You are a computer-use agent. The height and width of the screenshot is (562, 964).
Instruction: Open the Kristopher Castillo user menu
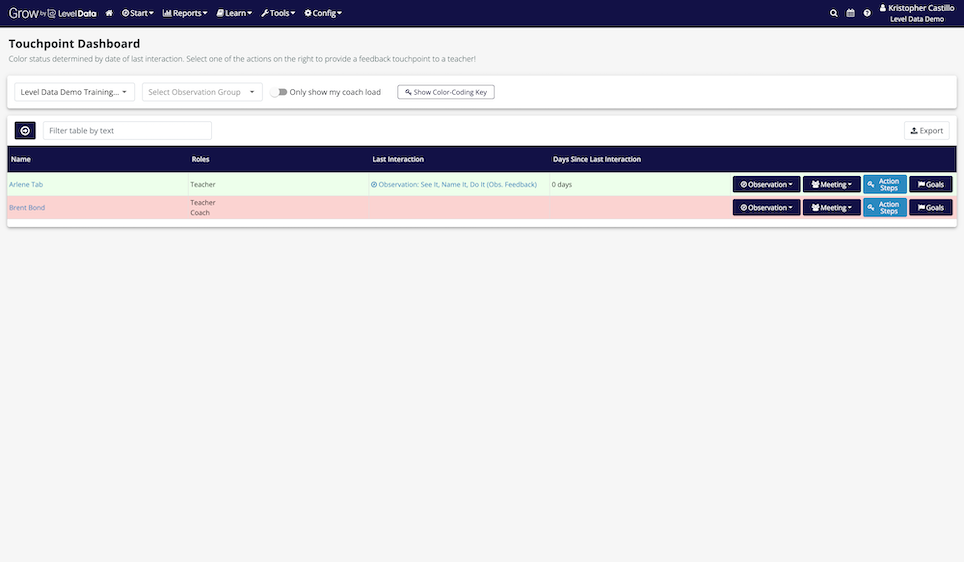(x=917, y=13)
